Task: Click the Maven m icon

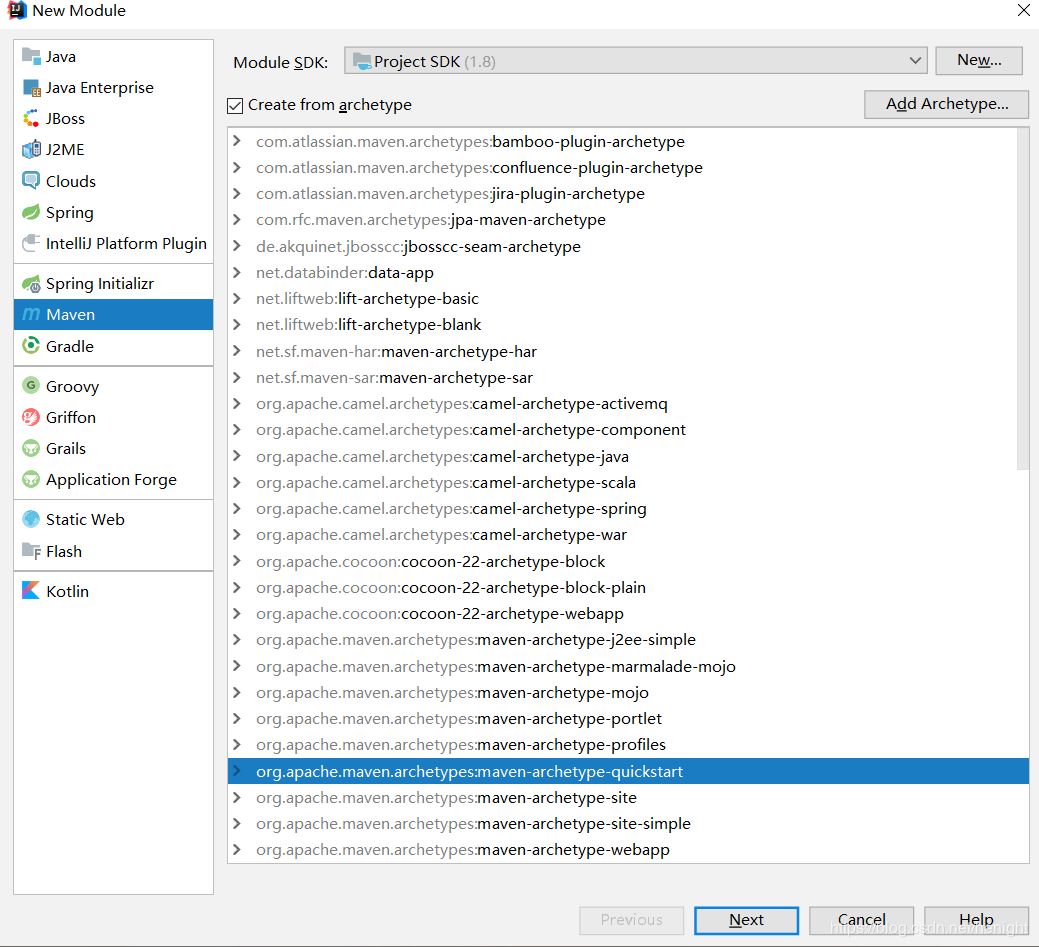Action: [31, 314]
